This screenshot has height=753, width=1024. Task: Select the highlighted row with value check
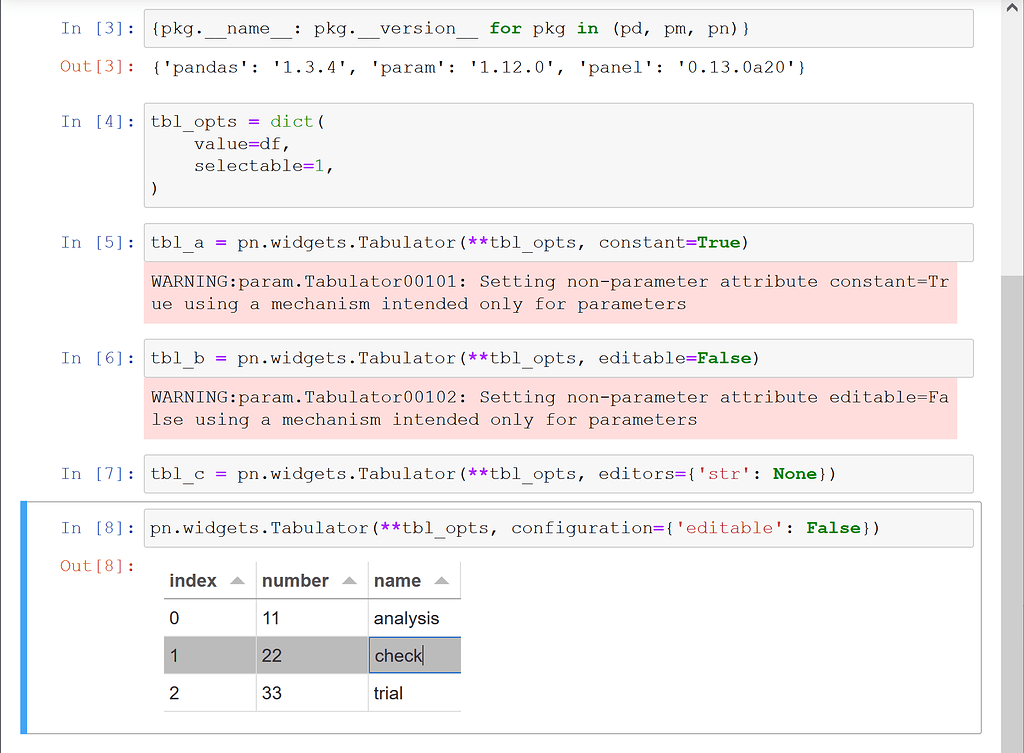point(280,655)
